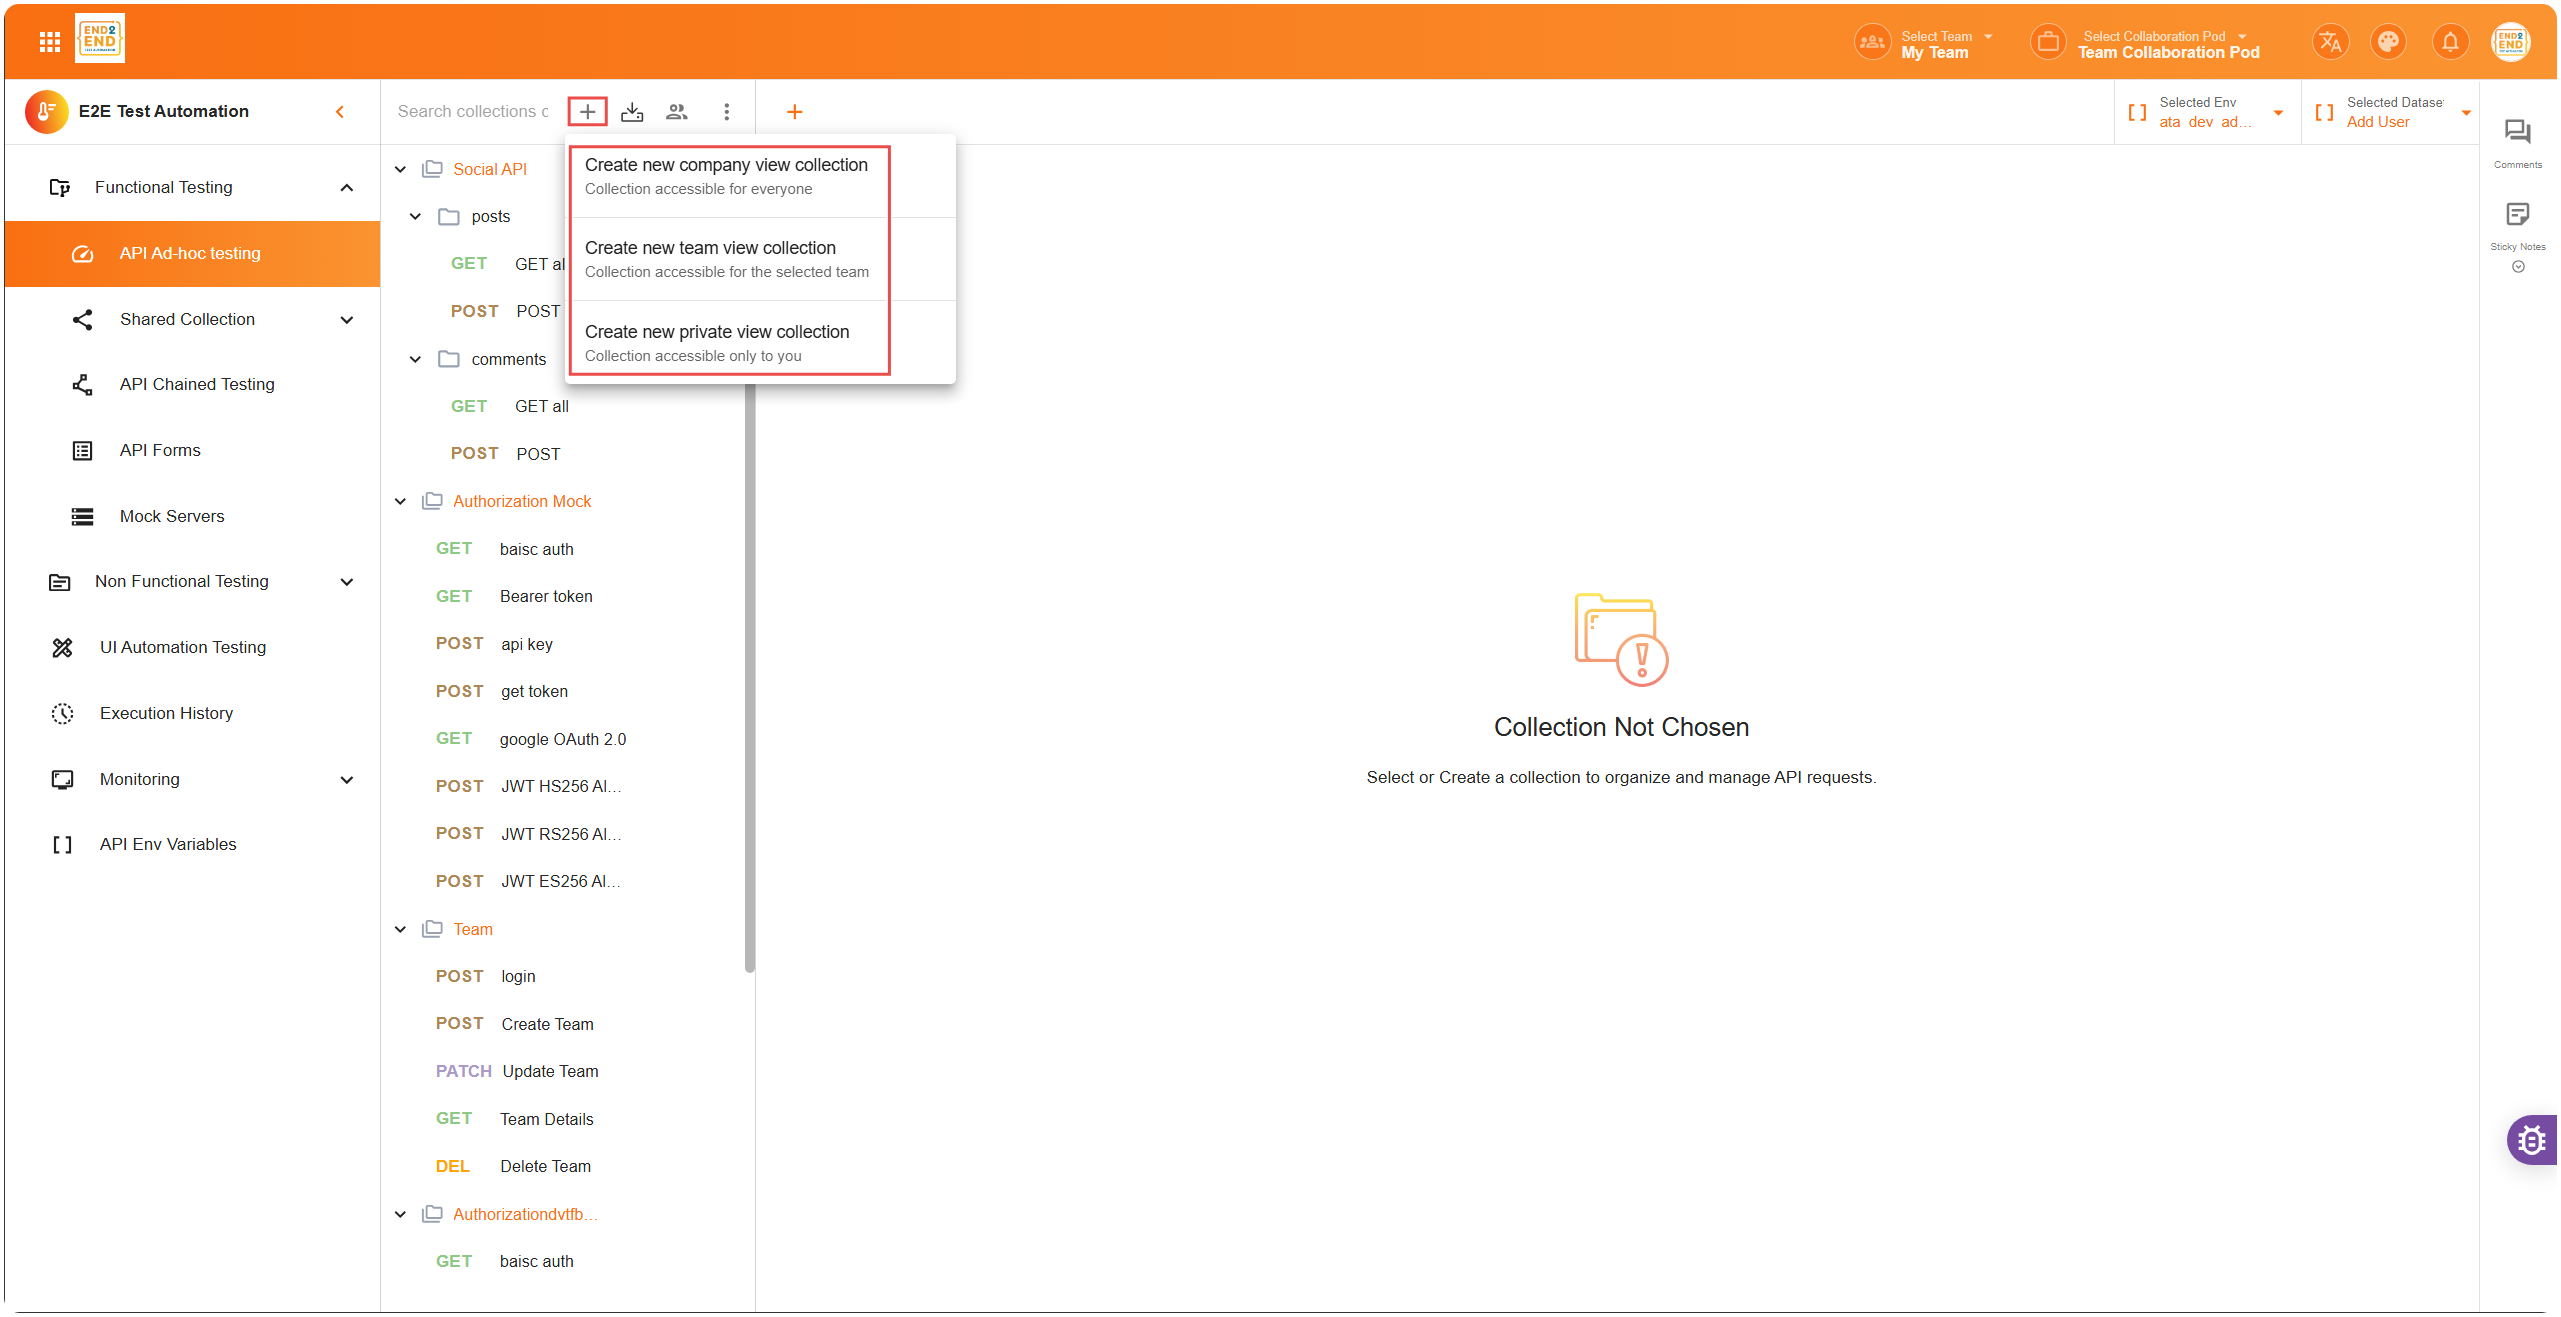
Task: Open Sticky Notes panel
Action: (x=2517, y=215)
